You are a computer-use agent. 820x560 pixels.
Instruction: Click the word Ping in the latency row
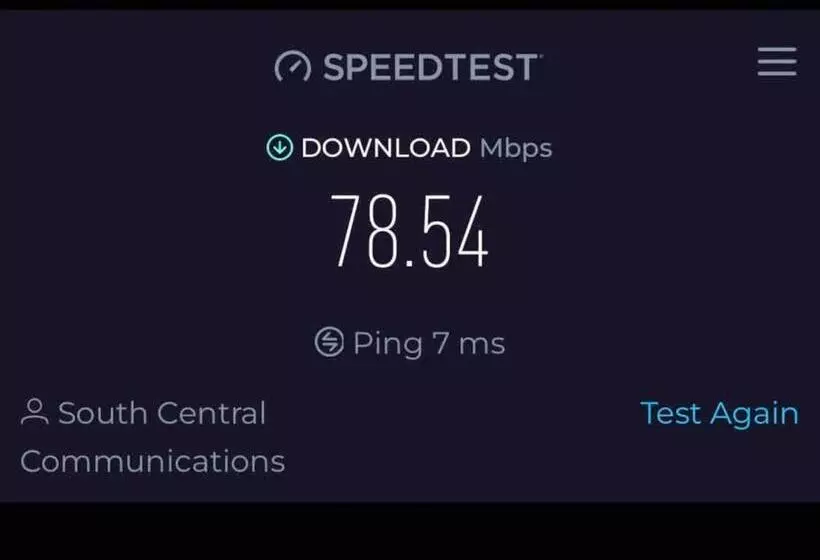tap(388, 344)
